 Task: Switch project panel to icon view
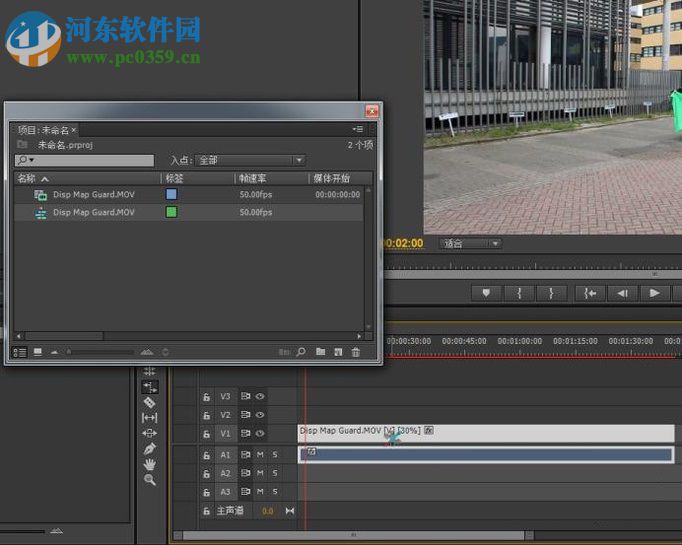[38, 352]
